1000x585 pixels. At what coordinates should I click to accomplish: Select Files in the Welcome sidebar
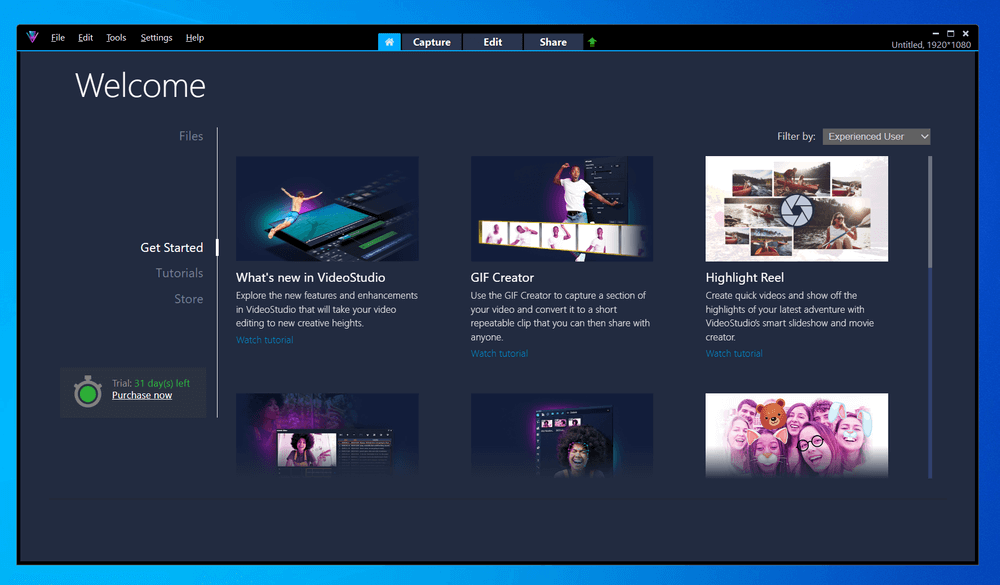(x=191, y=136)
